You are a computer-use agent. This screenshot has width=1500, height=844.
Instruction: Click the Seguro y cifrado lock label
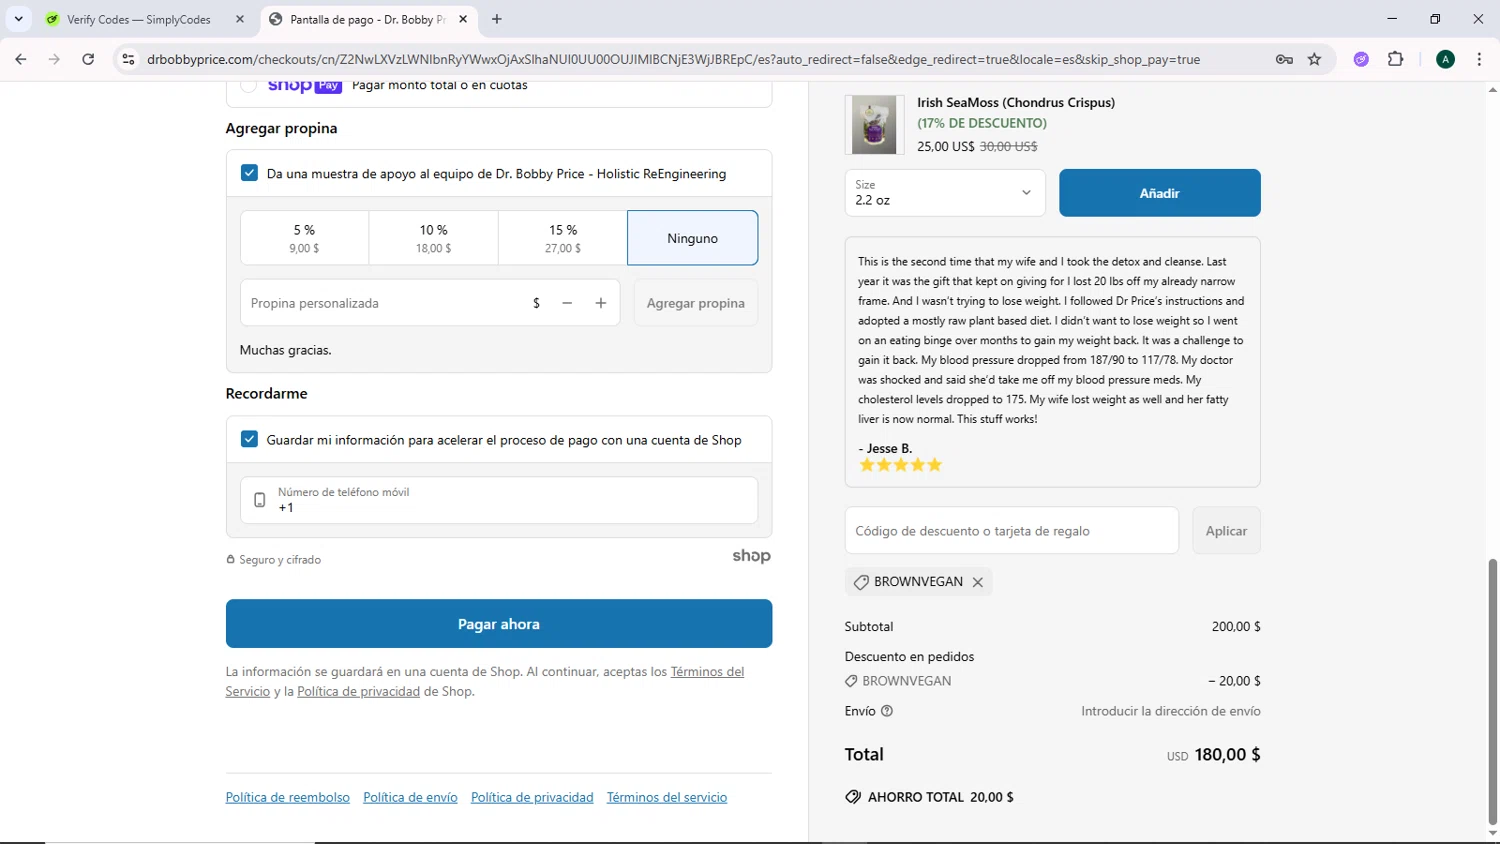(x=274, y=560)
